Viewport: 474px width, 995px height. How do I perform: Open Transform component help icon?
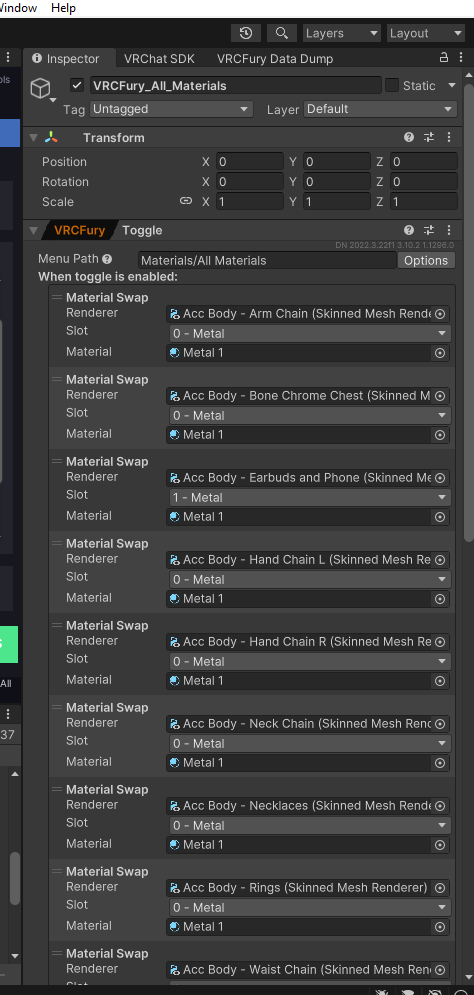(x=409, y=137)
